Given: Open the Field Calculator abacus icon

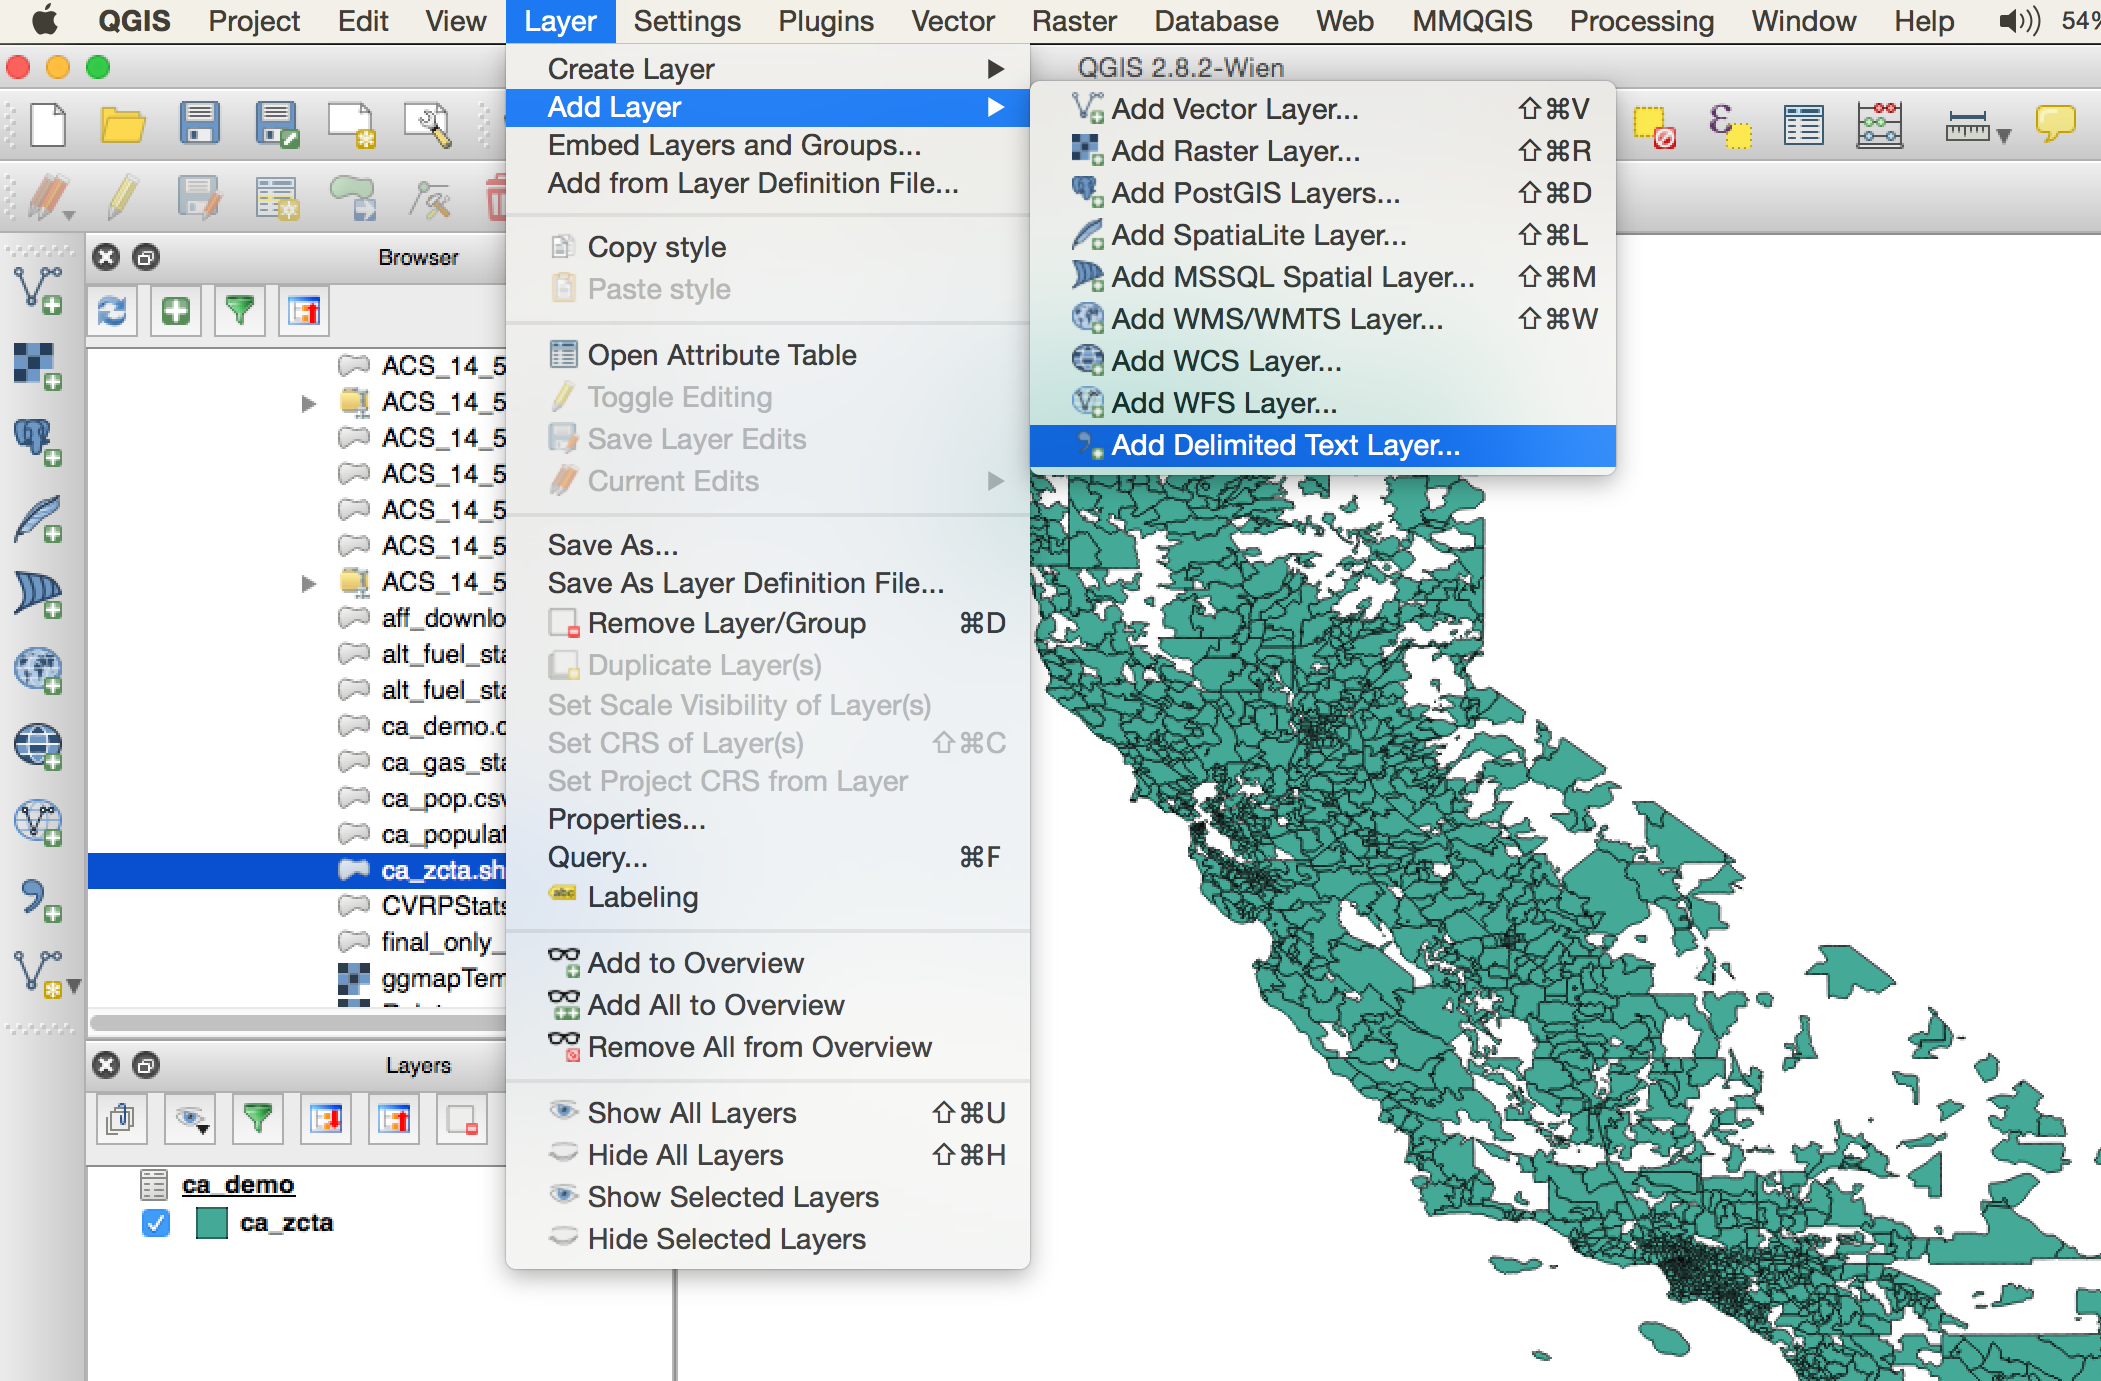Looking at the screenshot, I should tap(1880, 126).
